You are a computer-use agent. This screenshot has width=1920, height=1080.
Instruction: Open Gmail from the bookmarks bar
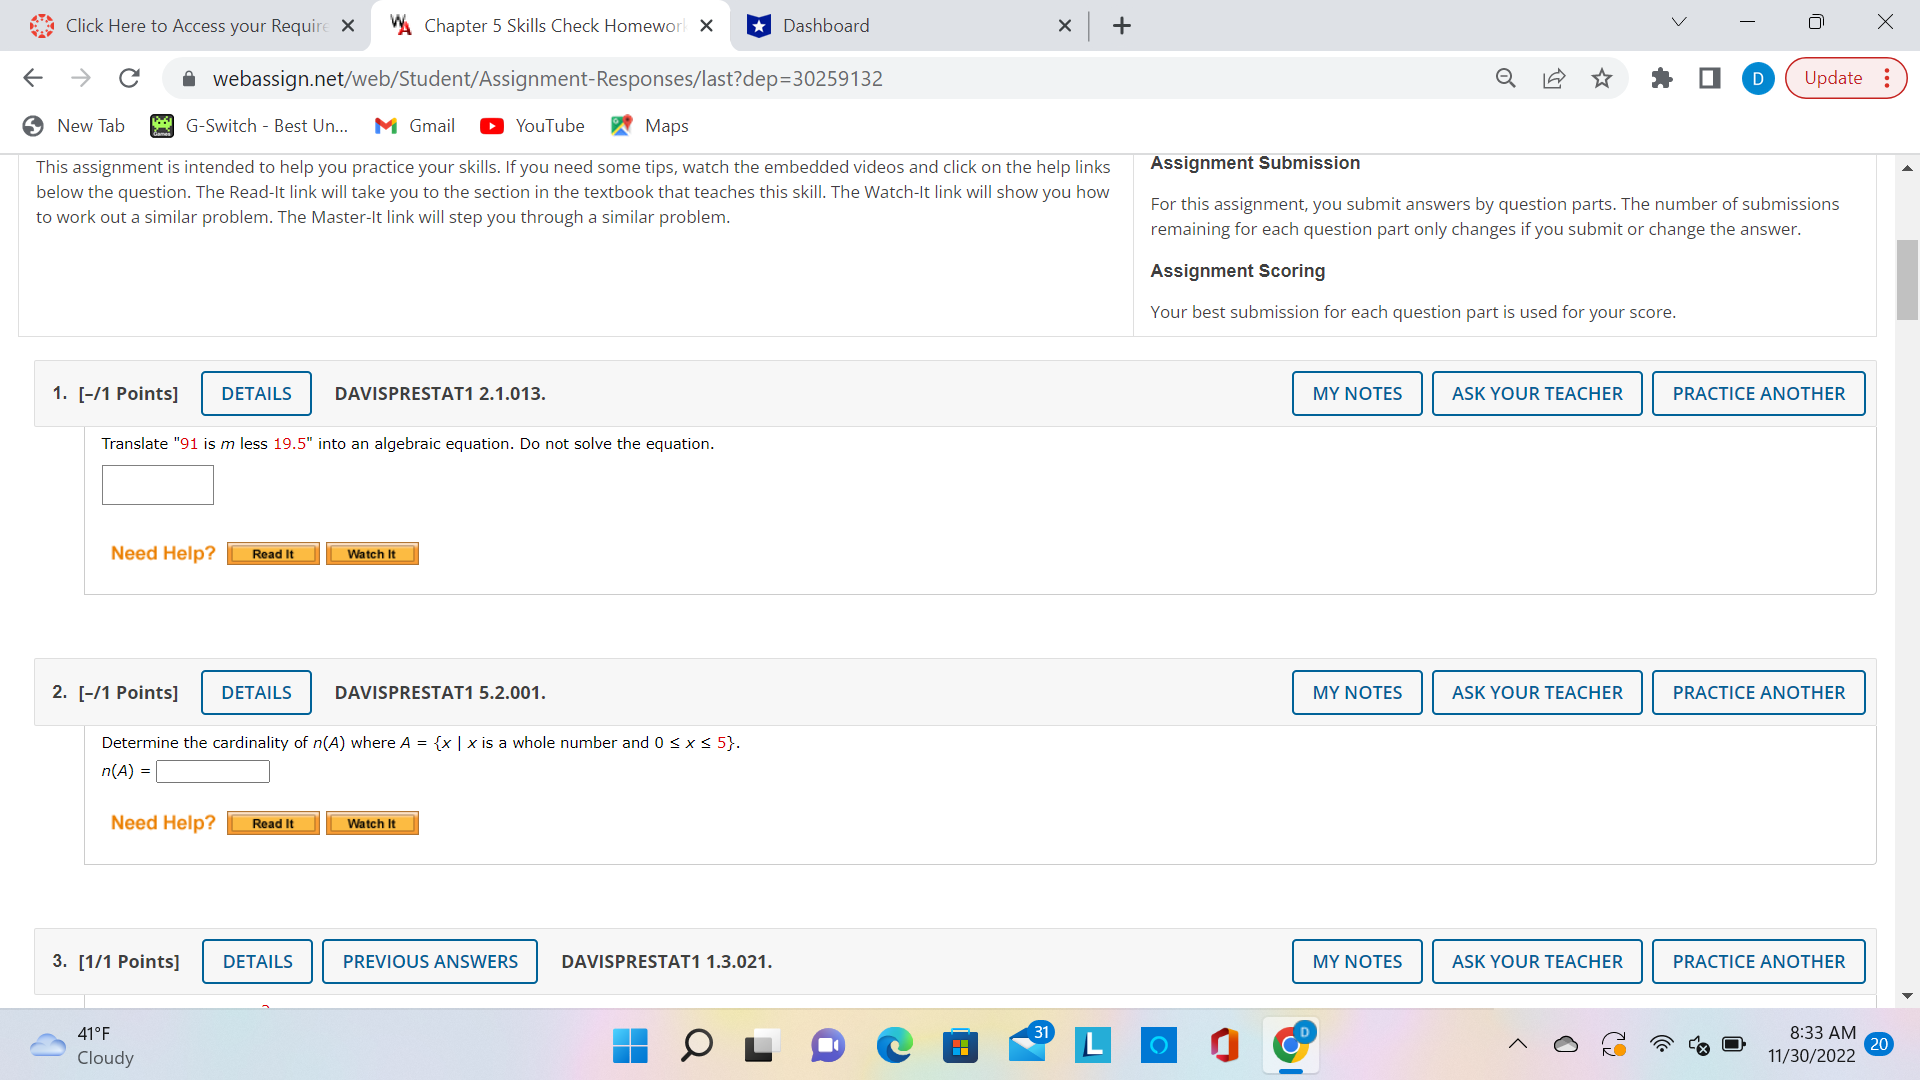tap(414, 126)
